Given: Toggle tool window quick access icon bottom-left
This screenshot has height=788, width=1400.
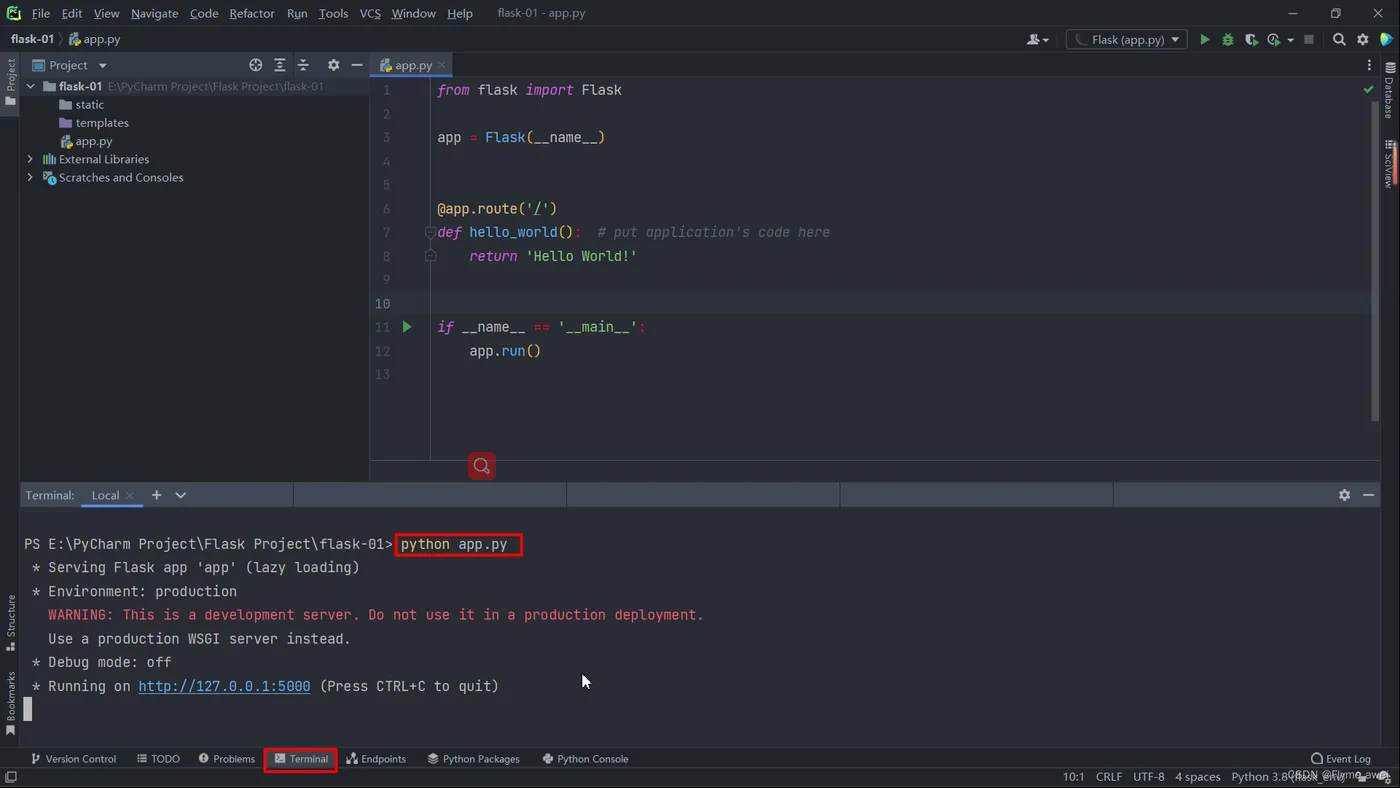Looking at the screenshot, I should [x=10, y=777].
